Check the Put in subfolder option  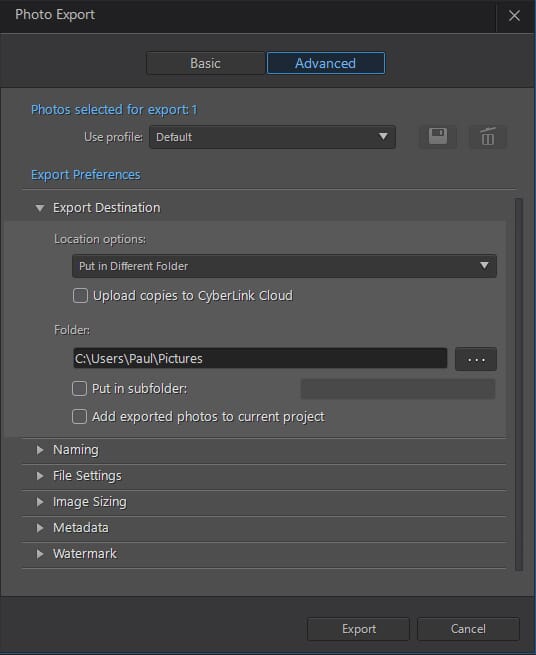coord(79,388)
